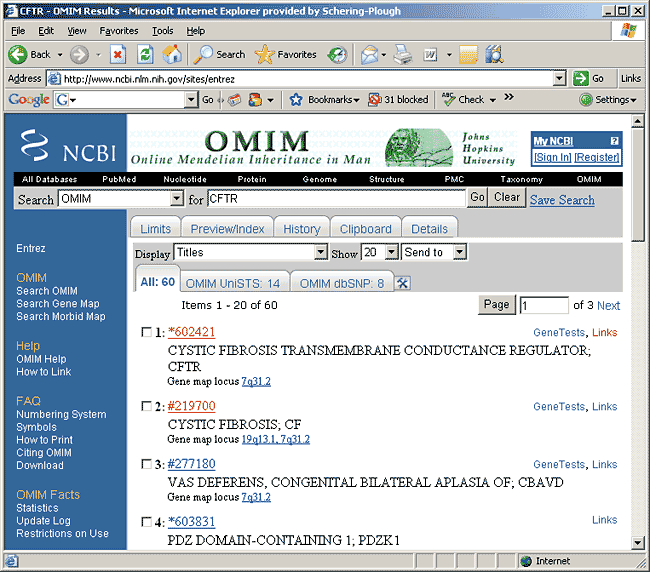Click the Print icon
The height and width of the screenshot is (572, 650).
click(402, 55)
